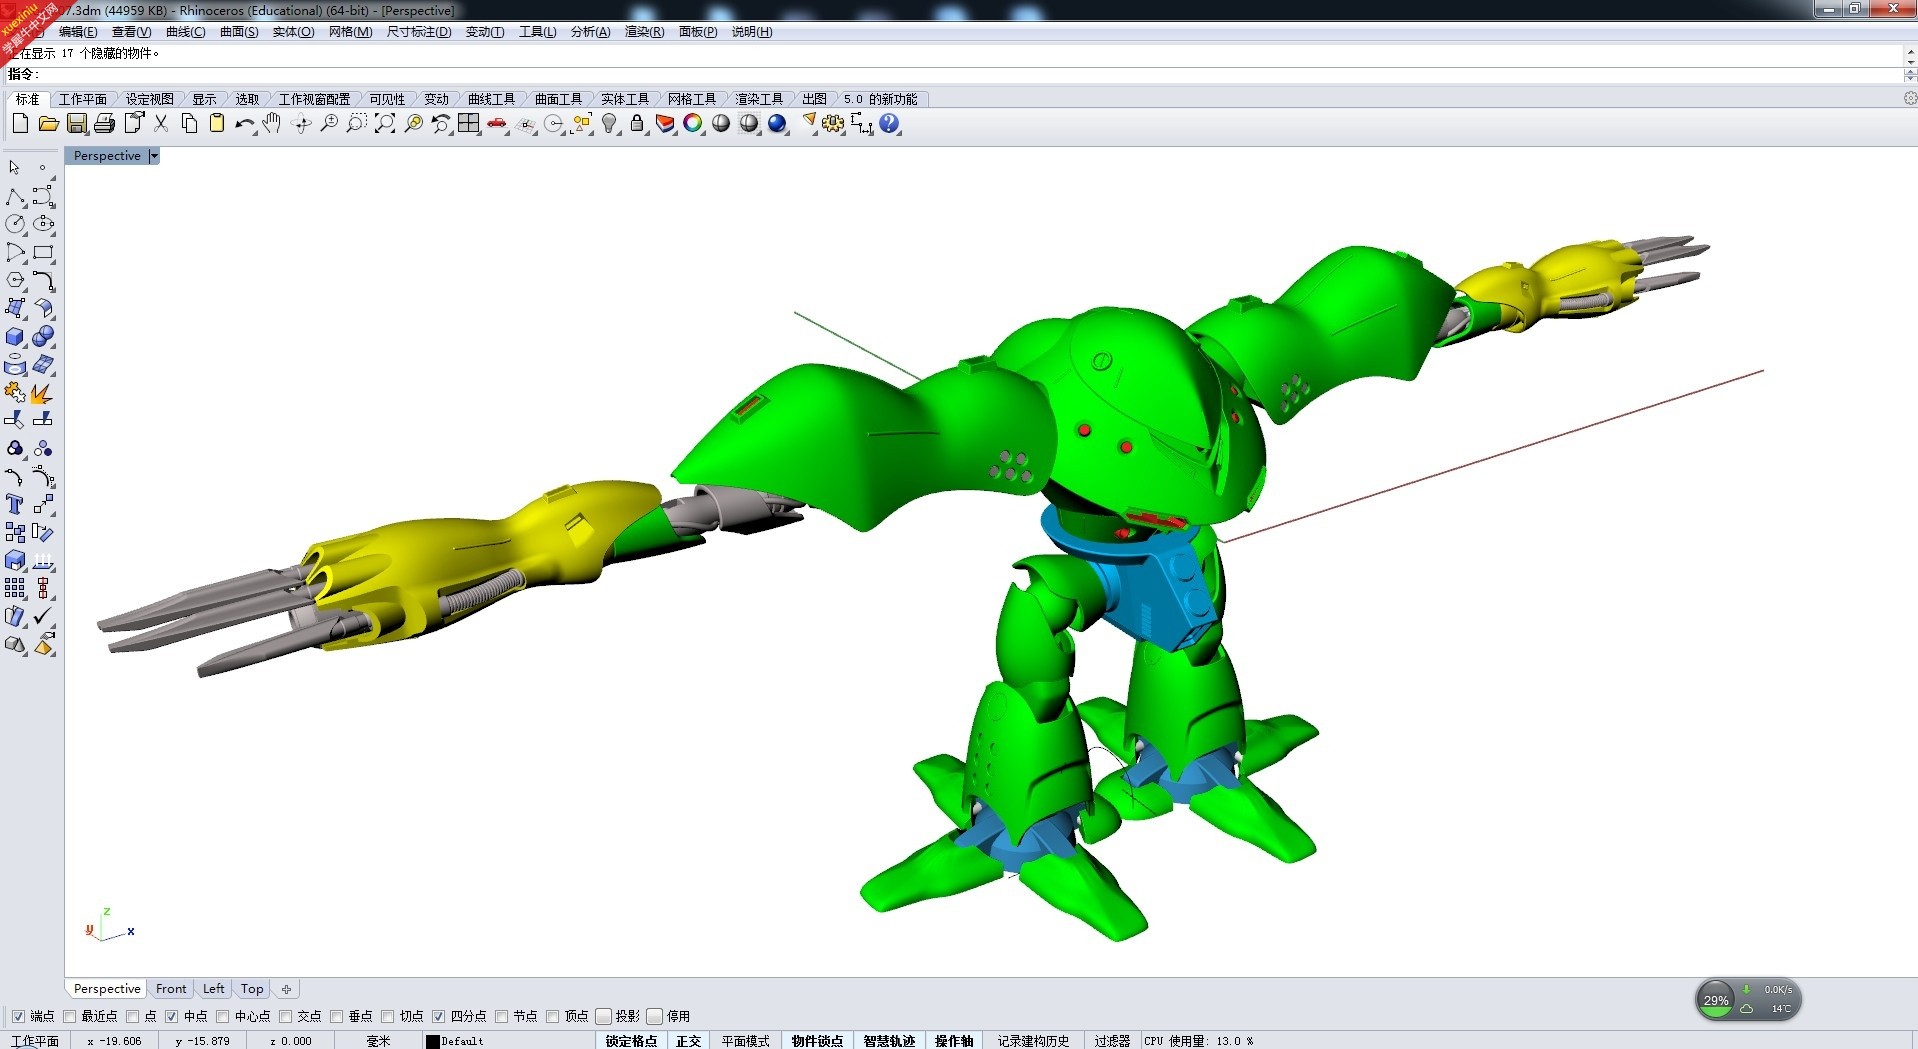Open the 实体(O) menu

pos(293,32)
